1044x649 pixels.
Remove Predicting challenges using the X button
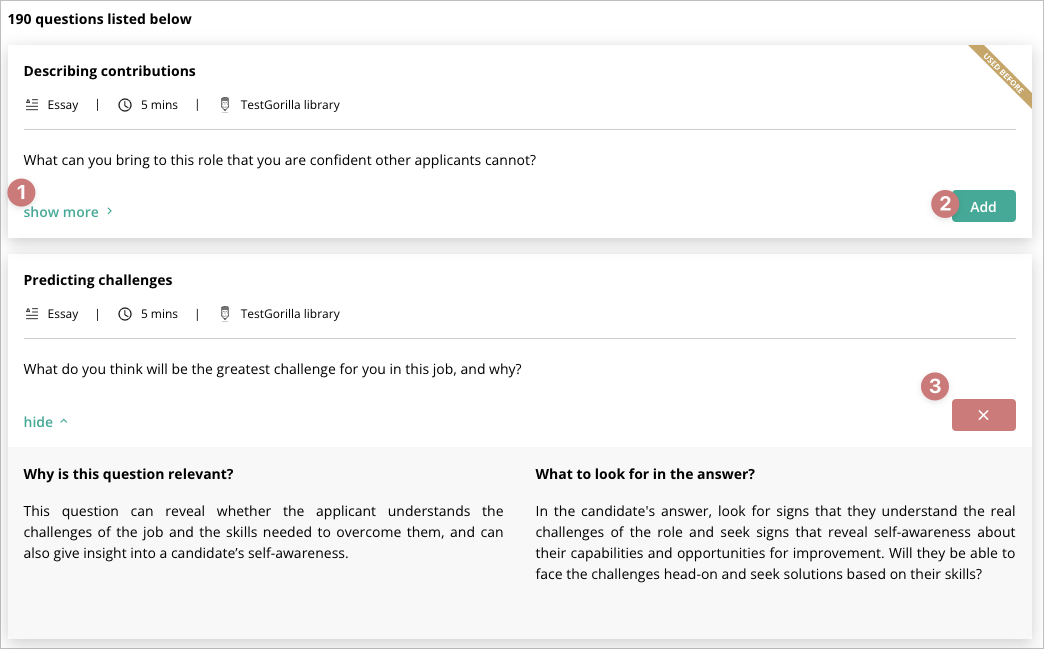pos(983,414)
